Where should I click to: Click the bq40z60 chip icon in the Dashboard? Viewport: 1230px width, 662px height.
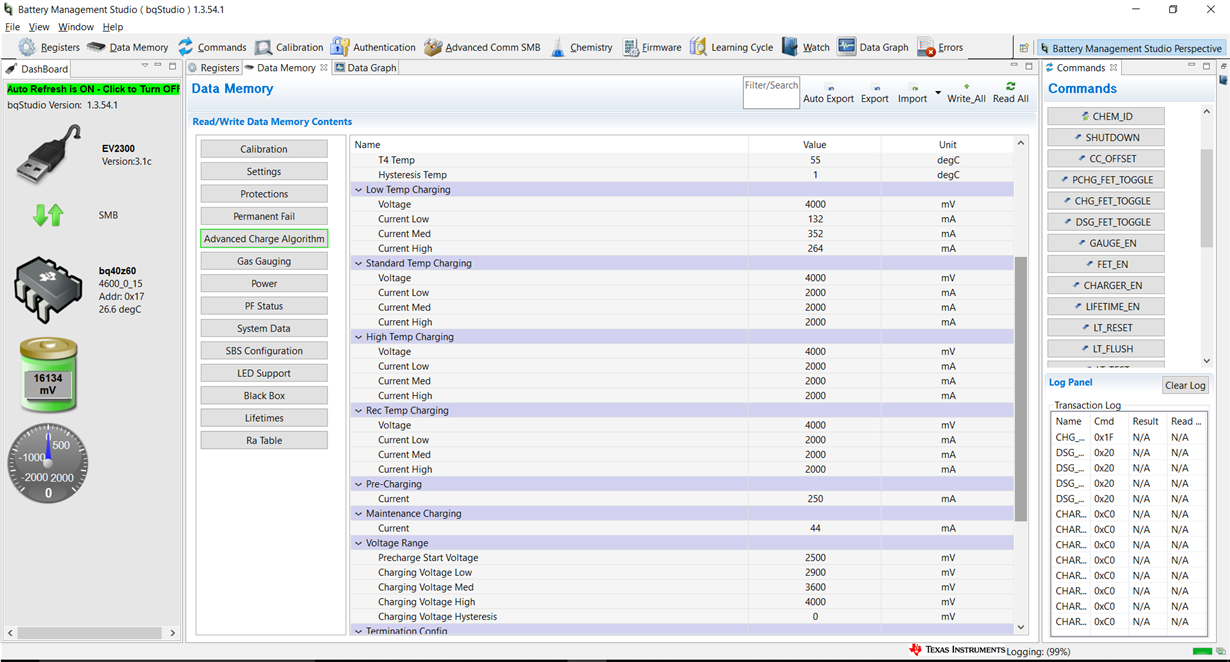[50, 291]
